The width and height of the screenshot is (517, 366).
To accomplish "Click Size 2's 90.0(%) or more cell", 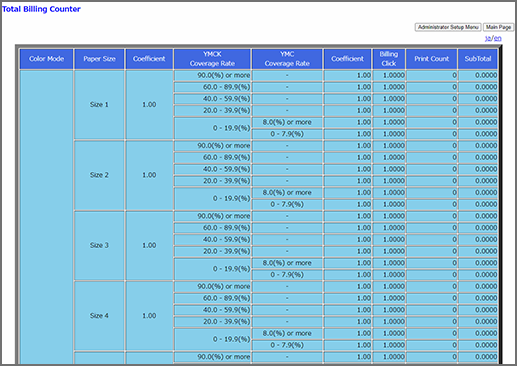I will 212,146.
